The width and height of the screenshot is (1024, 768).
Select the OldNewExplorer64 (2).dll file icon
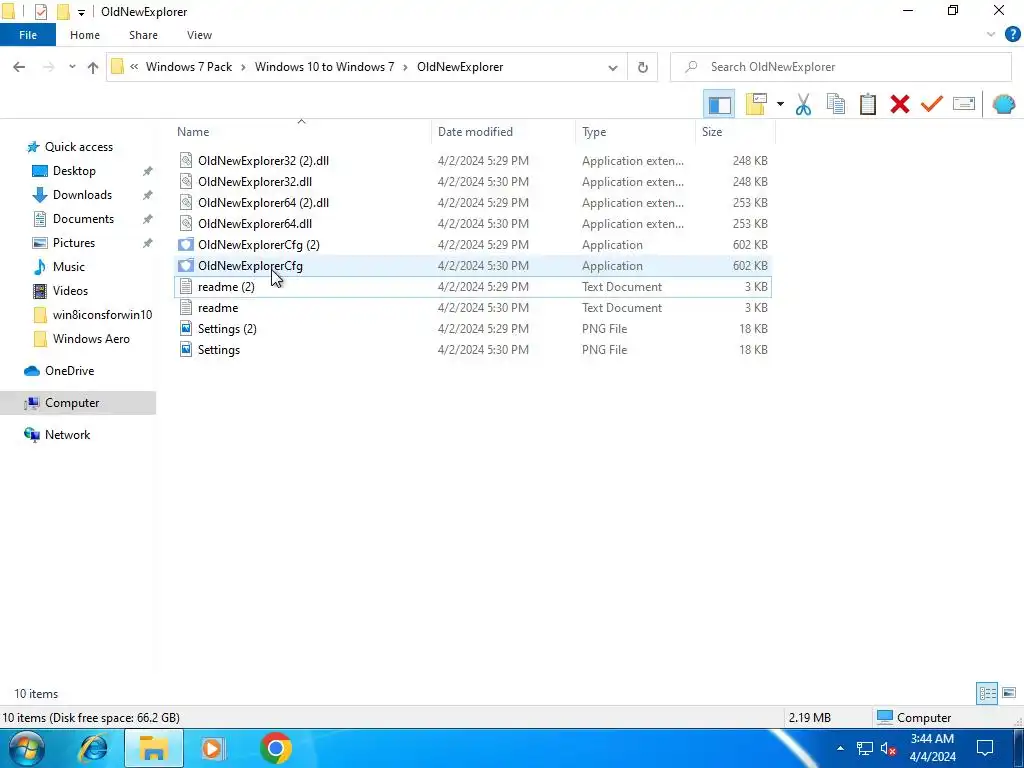pyautogui.click(x=186, y=202)
